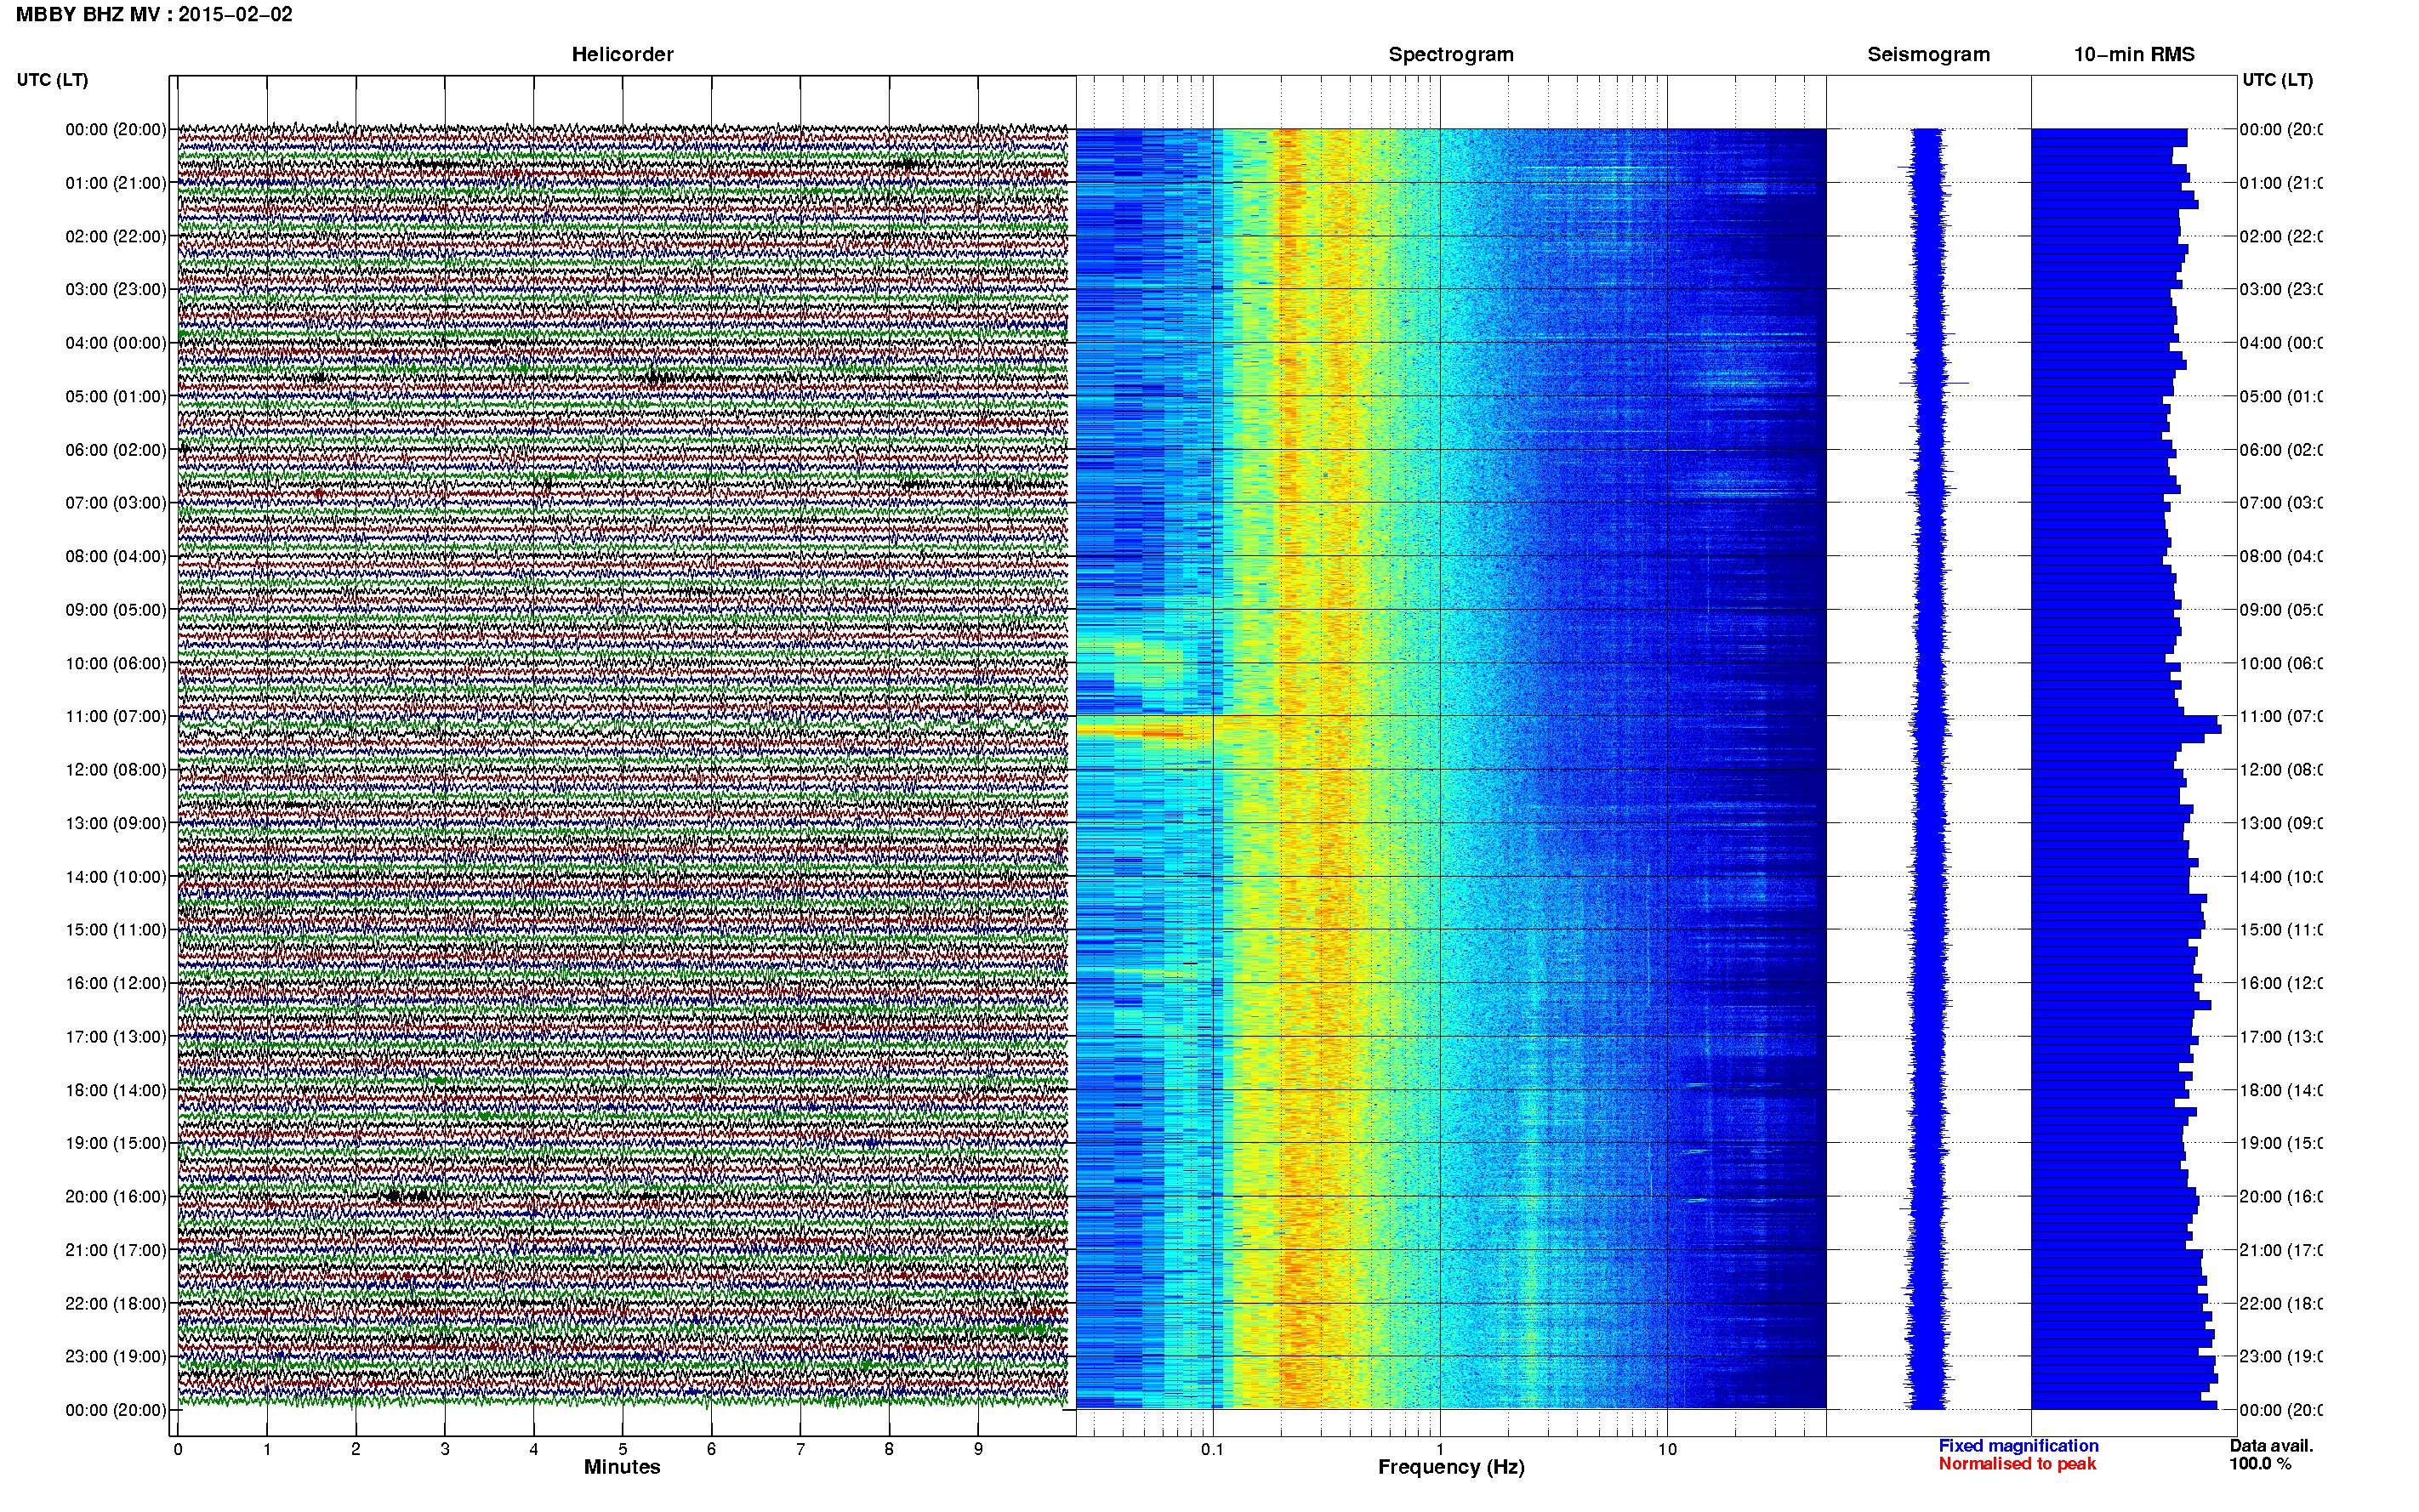Click the left time label '18:00 (14:00)'
Screen dimensions: 2419x1512
tap(116, 1090)
